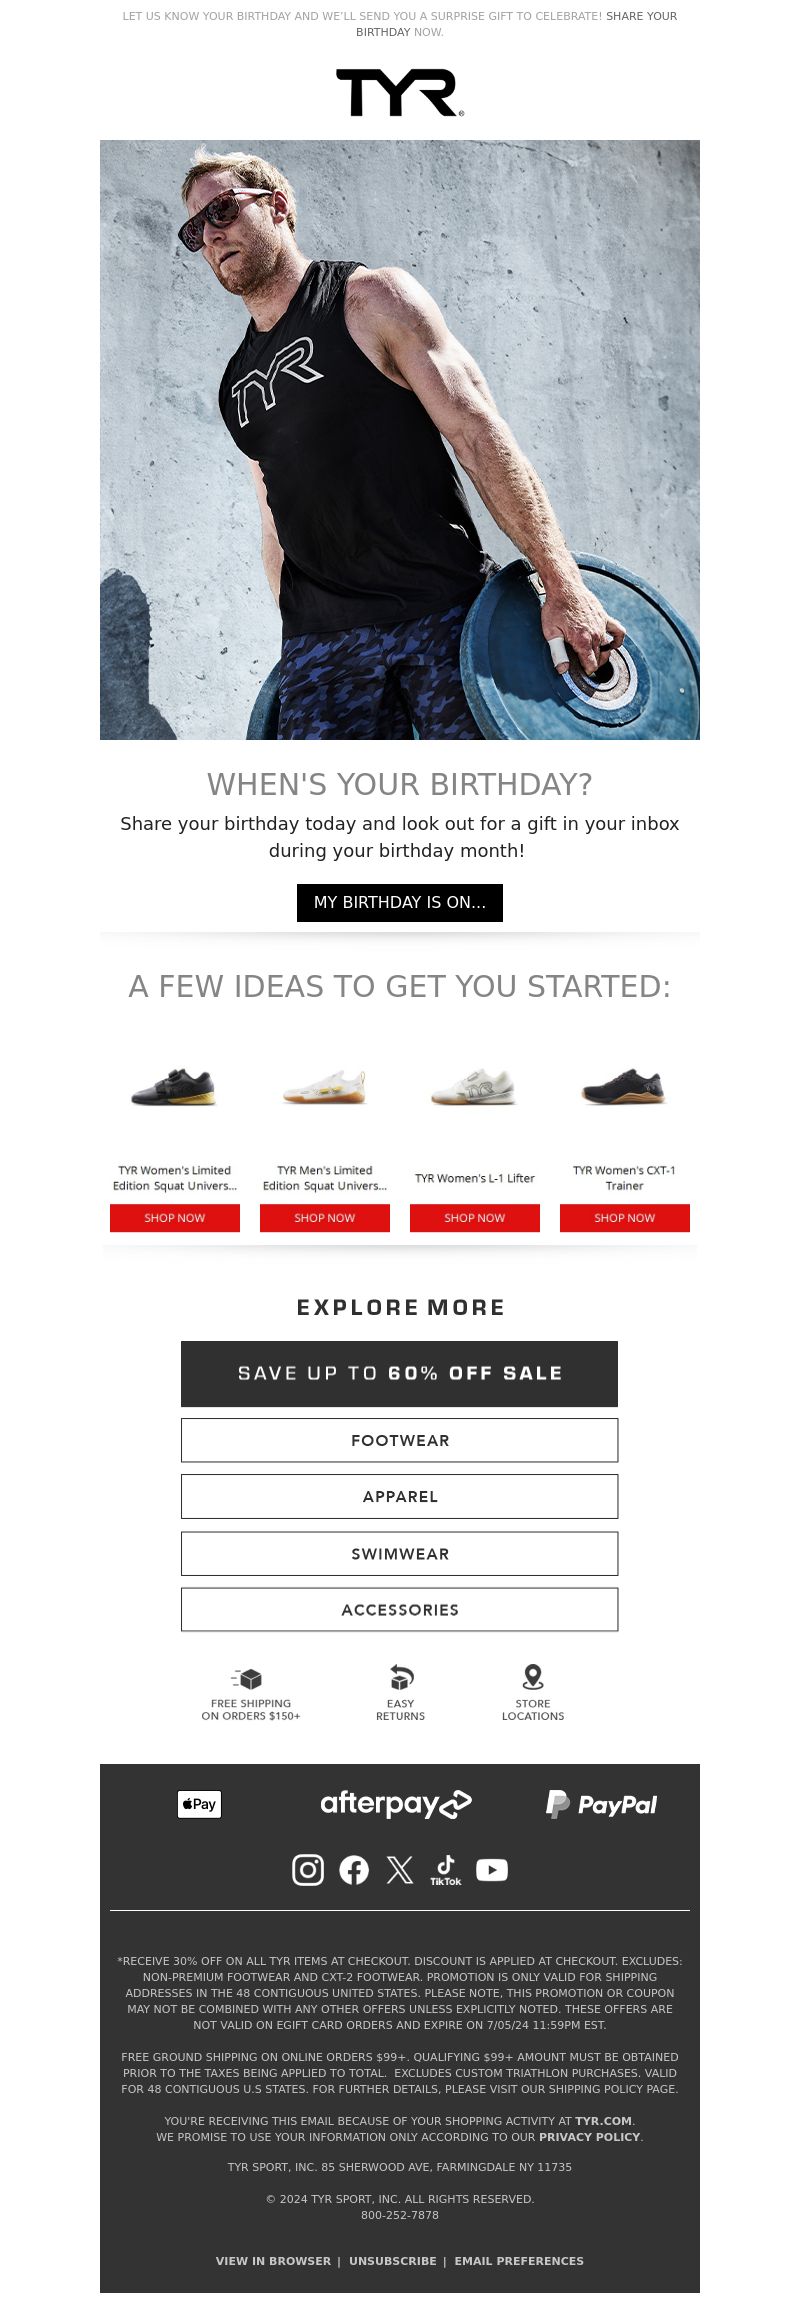Visit the X (Twitter) icon

pyautogui.click(x=400, y=1869)
